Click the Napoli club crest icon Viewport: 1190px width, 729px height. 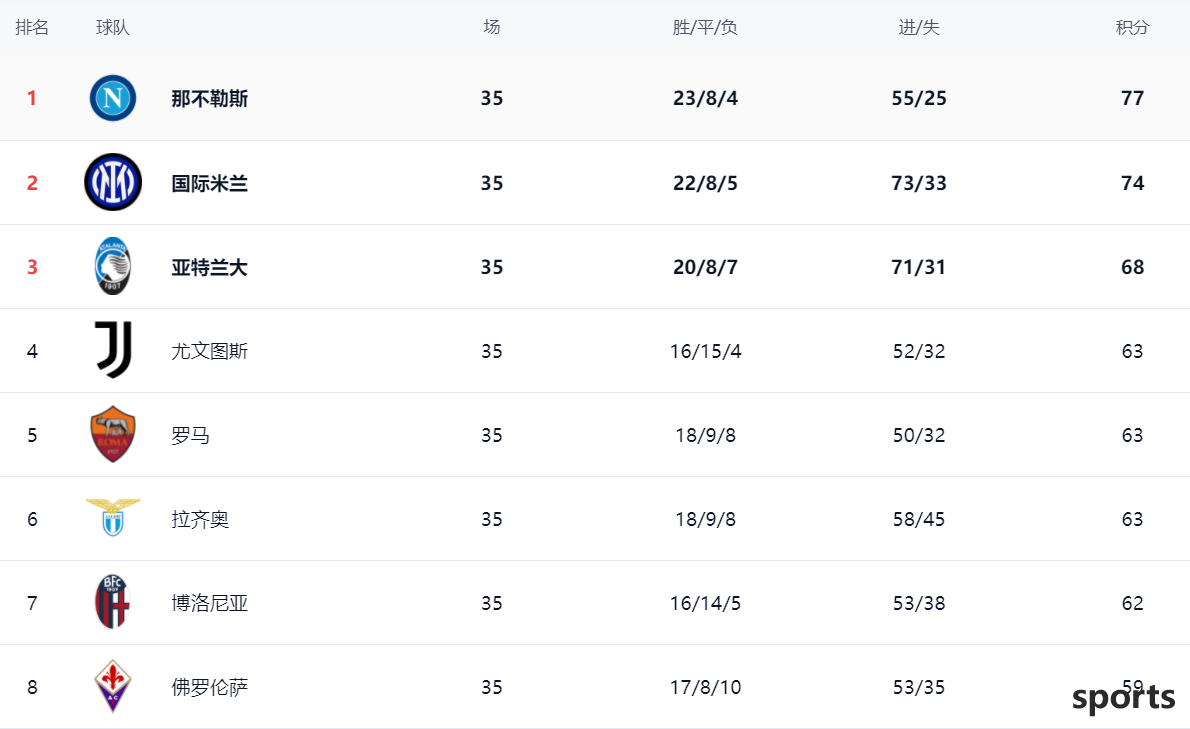(x=113, y=98)
